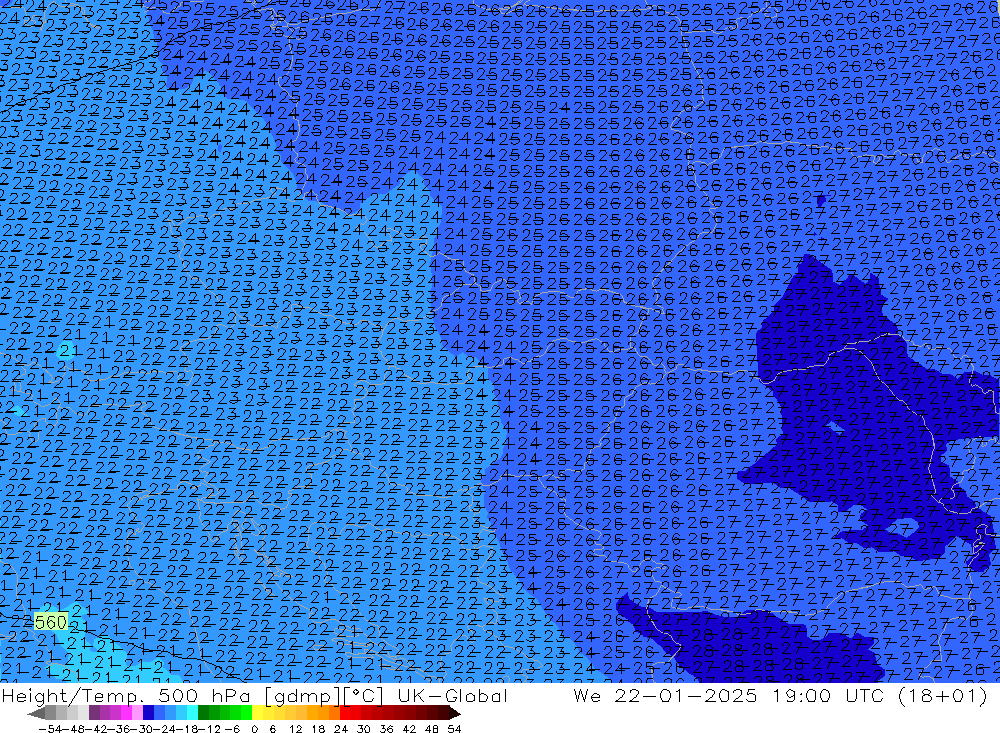Screen dimensions: 1000x733
Task: Pick the cyan swatch left of dark green
Action: coord(192,713)
